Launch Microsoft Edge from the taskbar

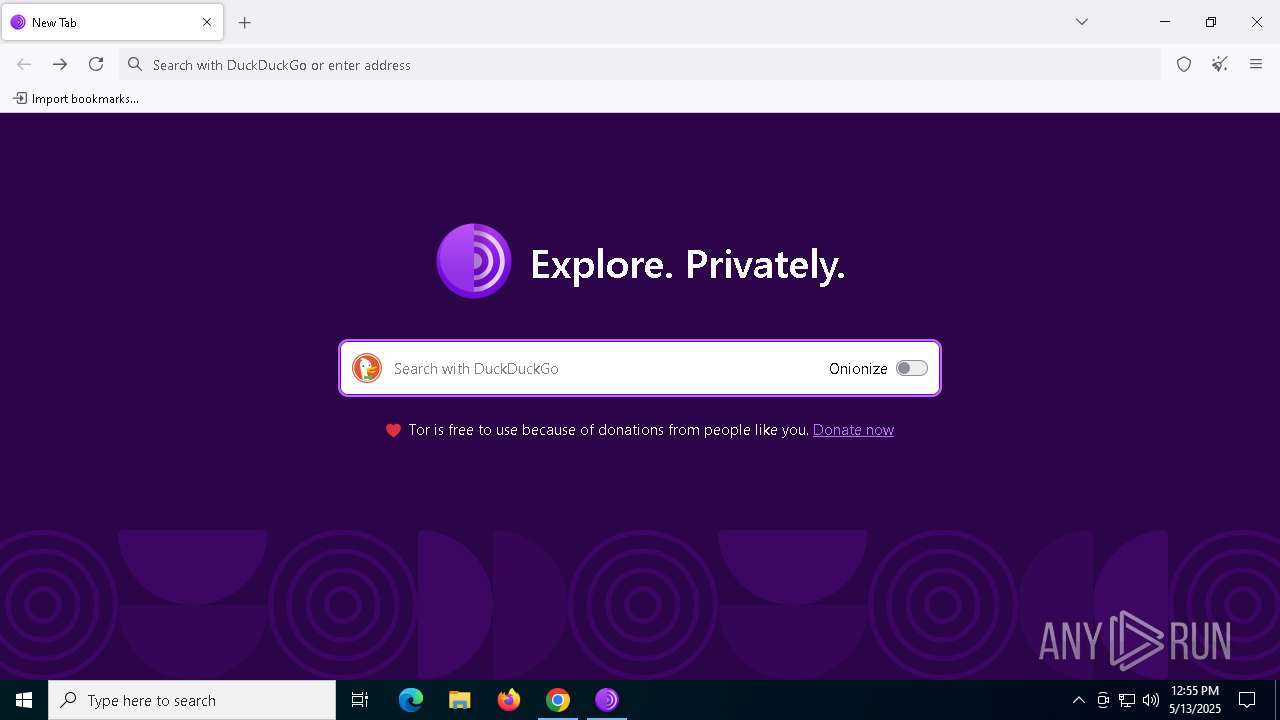pos(411,700)
